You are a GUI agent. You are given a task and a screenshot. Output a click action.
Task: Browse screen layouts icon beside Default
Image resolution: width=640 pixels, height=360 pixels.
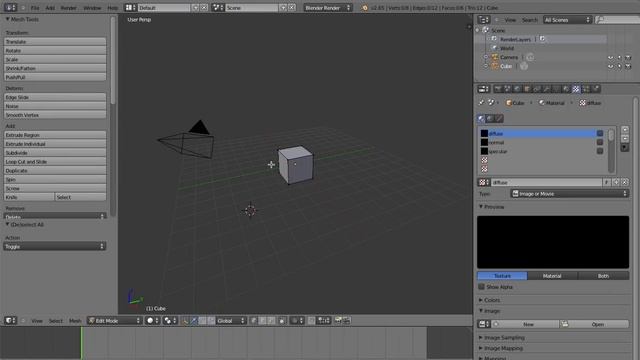[x=130, y=7]
